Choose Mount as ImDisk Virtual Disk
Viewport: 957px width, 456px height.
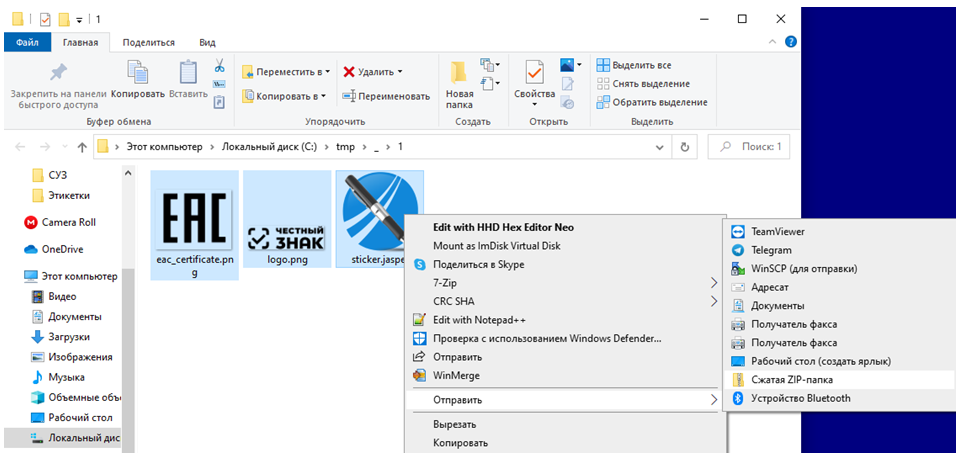(496, 246)
